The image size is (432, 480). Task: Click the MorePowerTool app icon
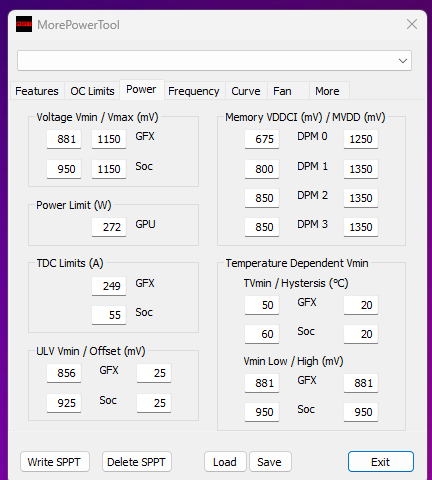pyautogui.click(x=24, y=24)
